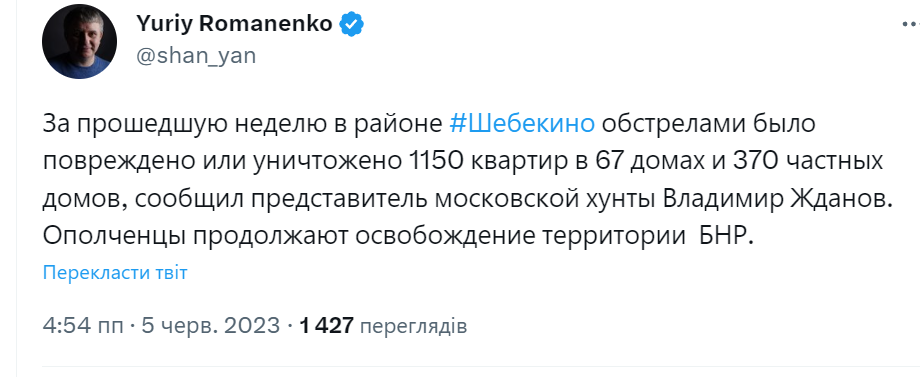The width and height of the screenshot is (920, 377).
Task: Translate tweet via Перекласти твіт link
Action: (x=115, y=273)
